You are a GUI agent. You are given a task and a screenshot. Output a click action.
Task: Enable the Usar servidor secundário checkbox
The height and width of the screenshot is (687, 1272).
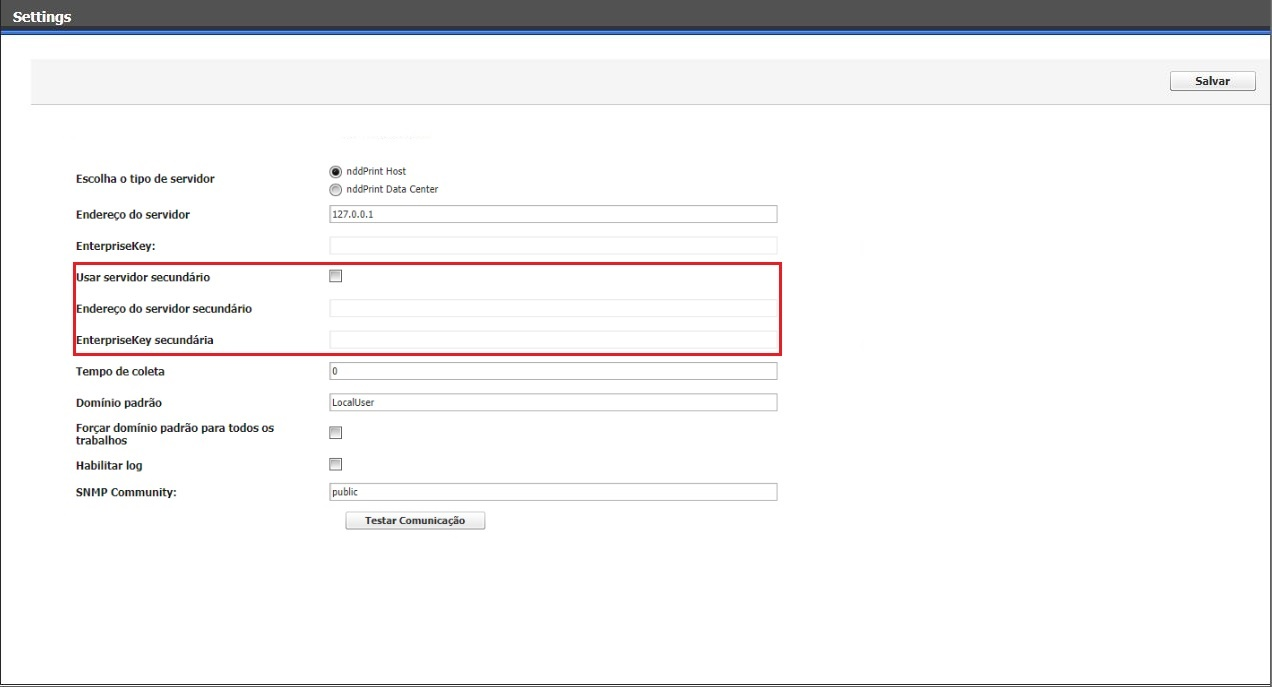[x=336, y=276]
